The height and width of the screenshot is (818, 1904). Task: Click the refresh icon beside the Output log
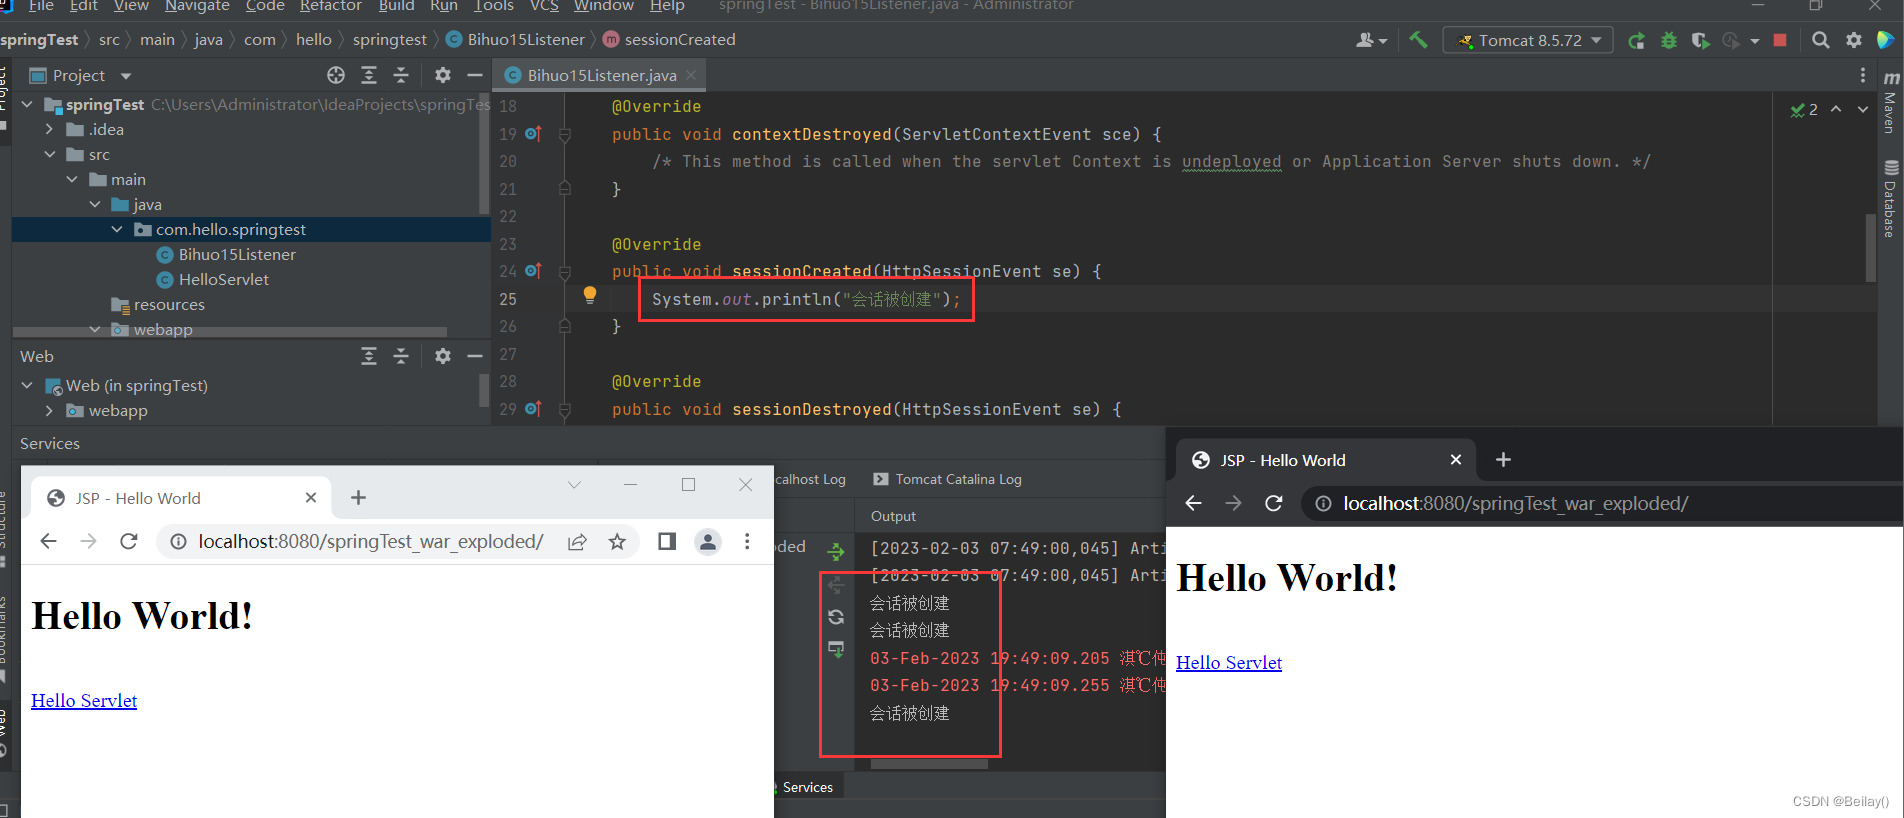pos(836,617)
